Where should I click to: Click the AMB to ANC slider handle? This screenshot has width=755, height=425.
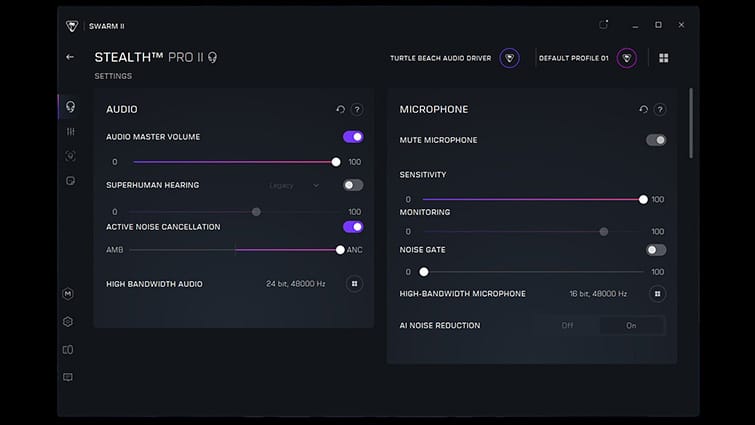tap(340, 250)
